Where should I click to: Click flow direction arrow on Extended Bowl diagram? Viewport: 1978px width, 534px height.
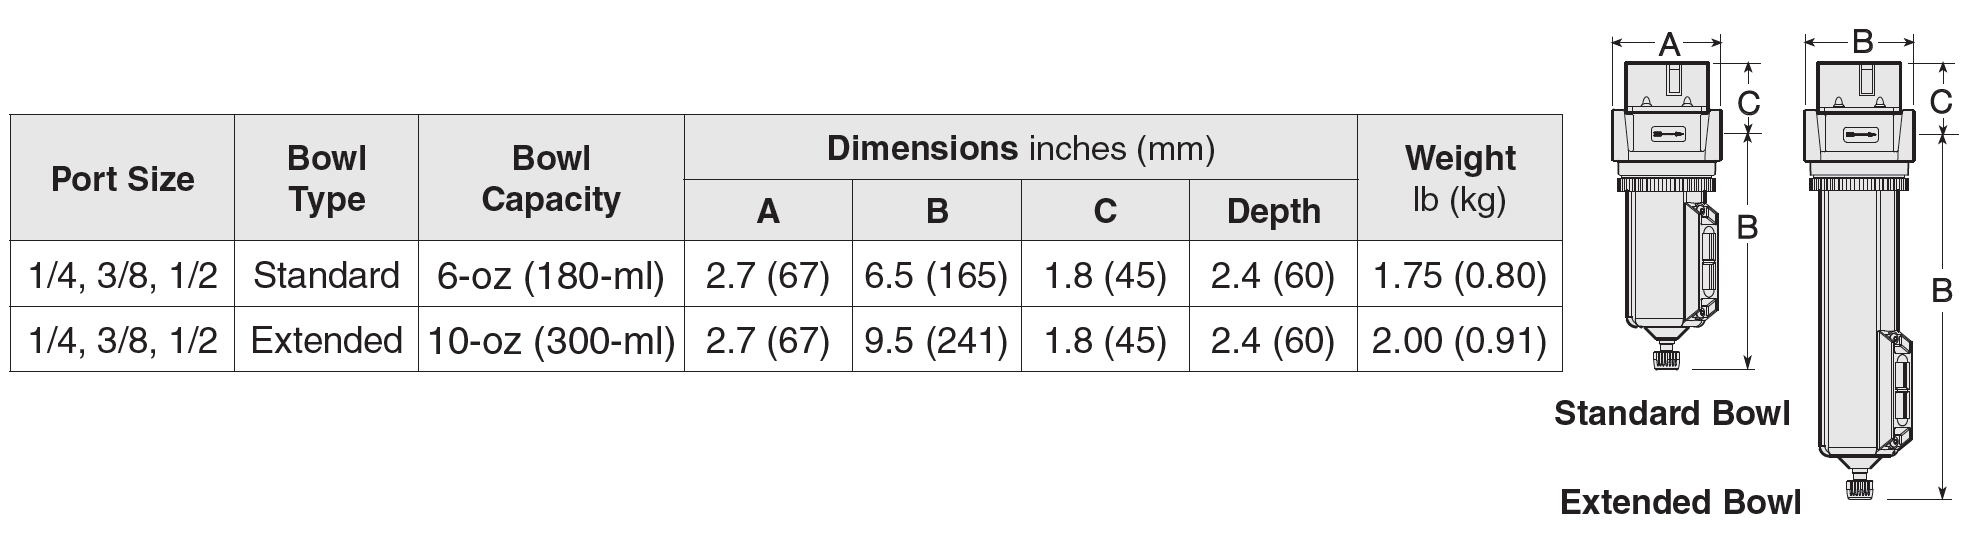[x=1861, y=134]
